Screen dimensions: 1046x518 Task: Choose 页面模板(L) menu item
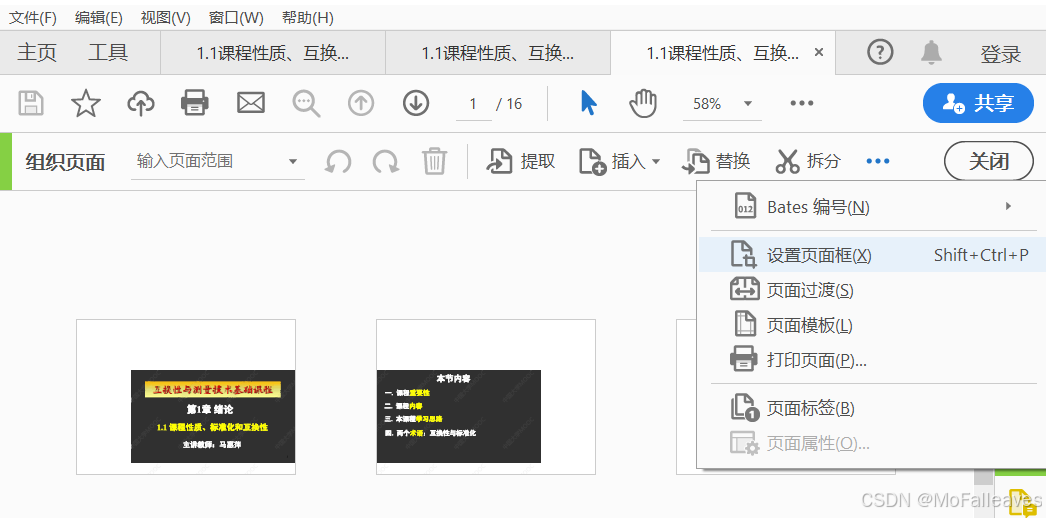(x=871, y=325)
